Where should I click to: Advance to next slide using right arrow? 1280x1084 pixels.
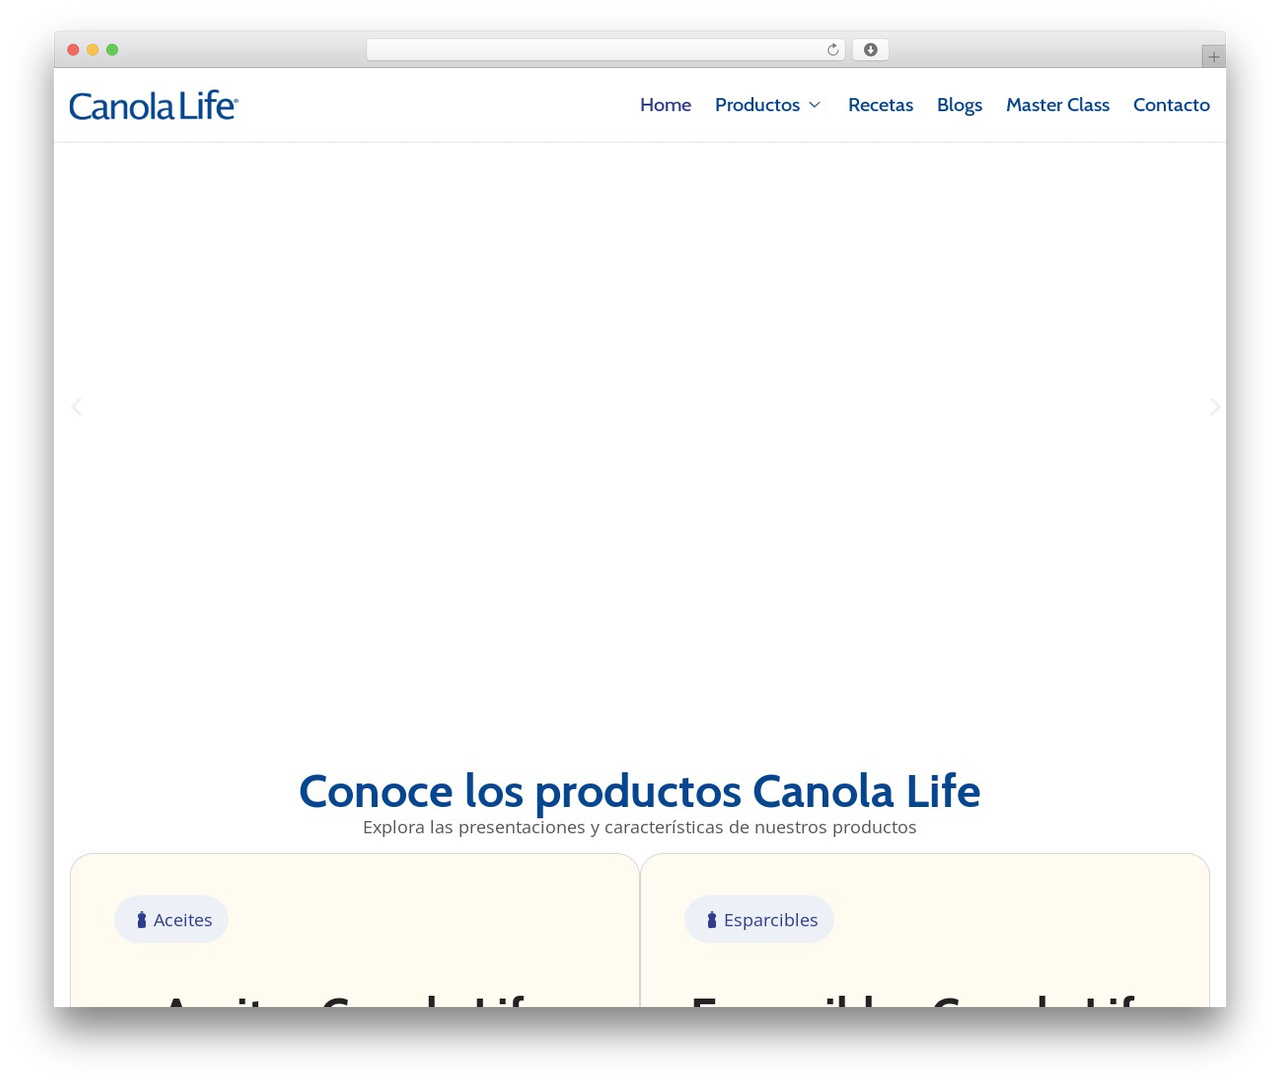(x=1214, y=407)
